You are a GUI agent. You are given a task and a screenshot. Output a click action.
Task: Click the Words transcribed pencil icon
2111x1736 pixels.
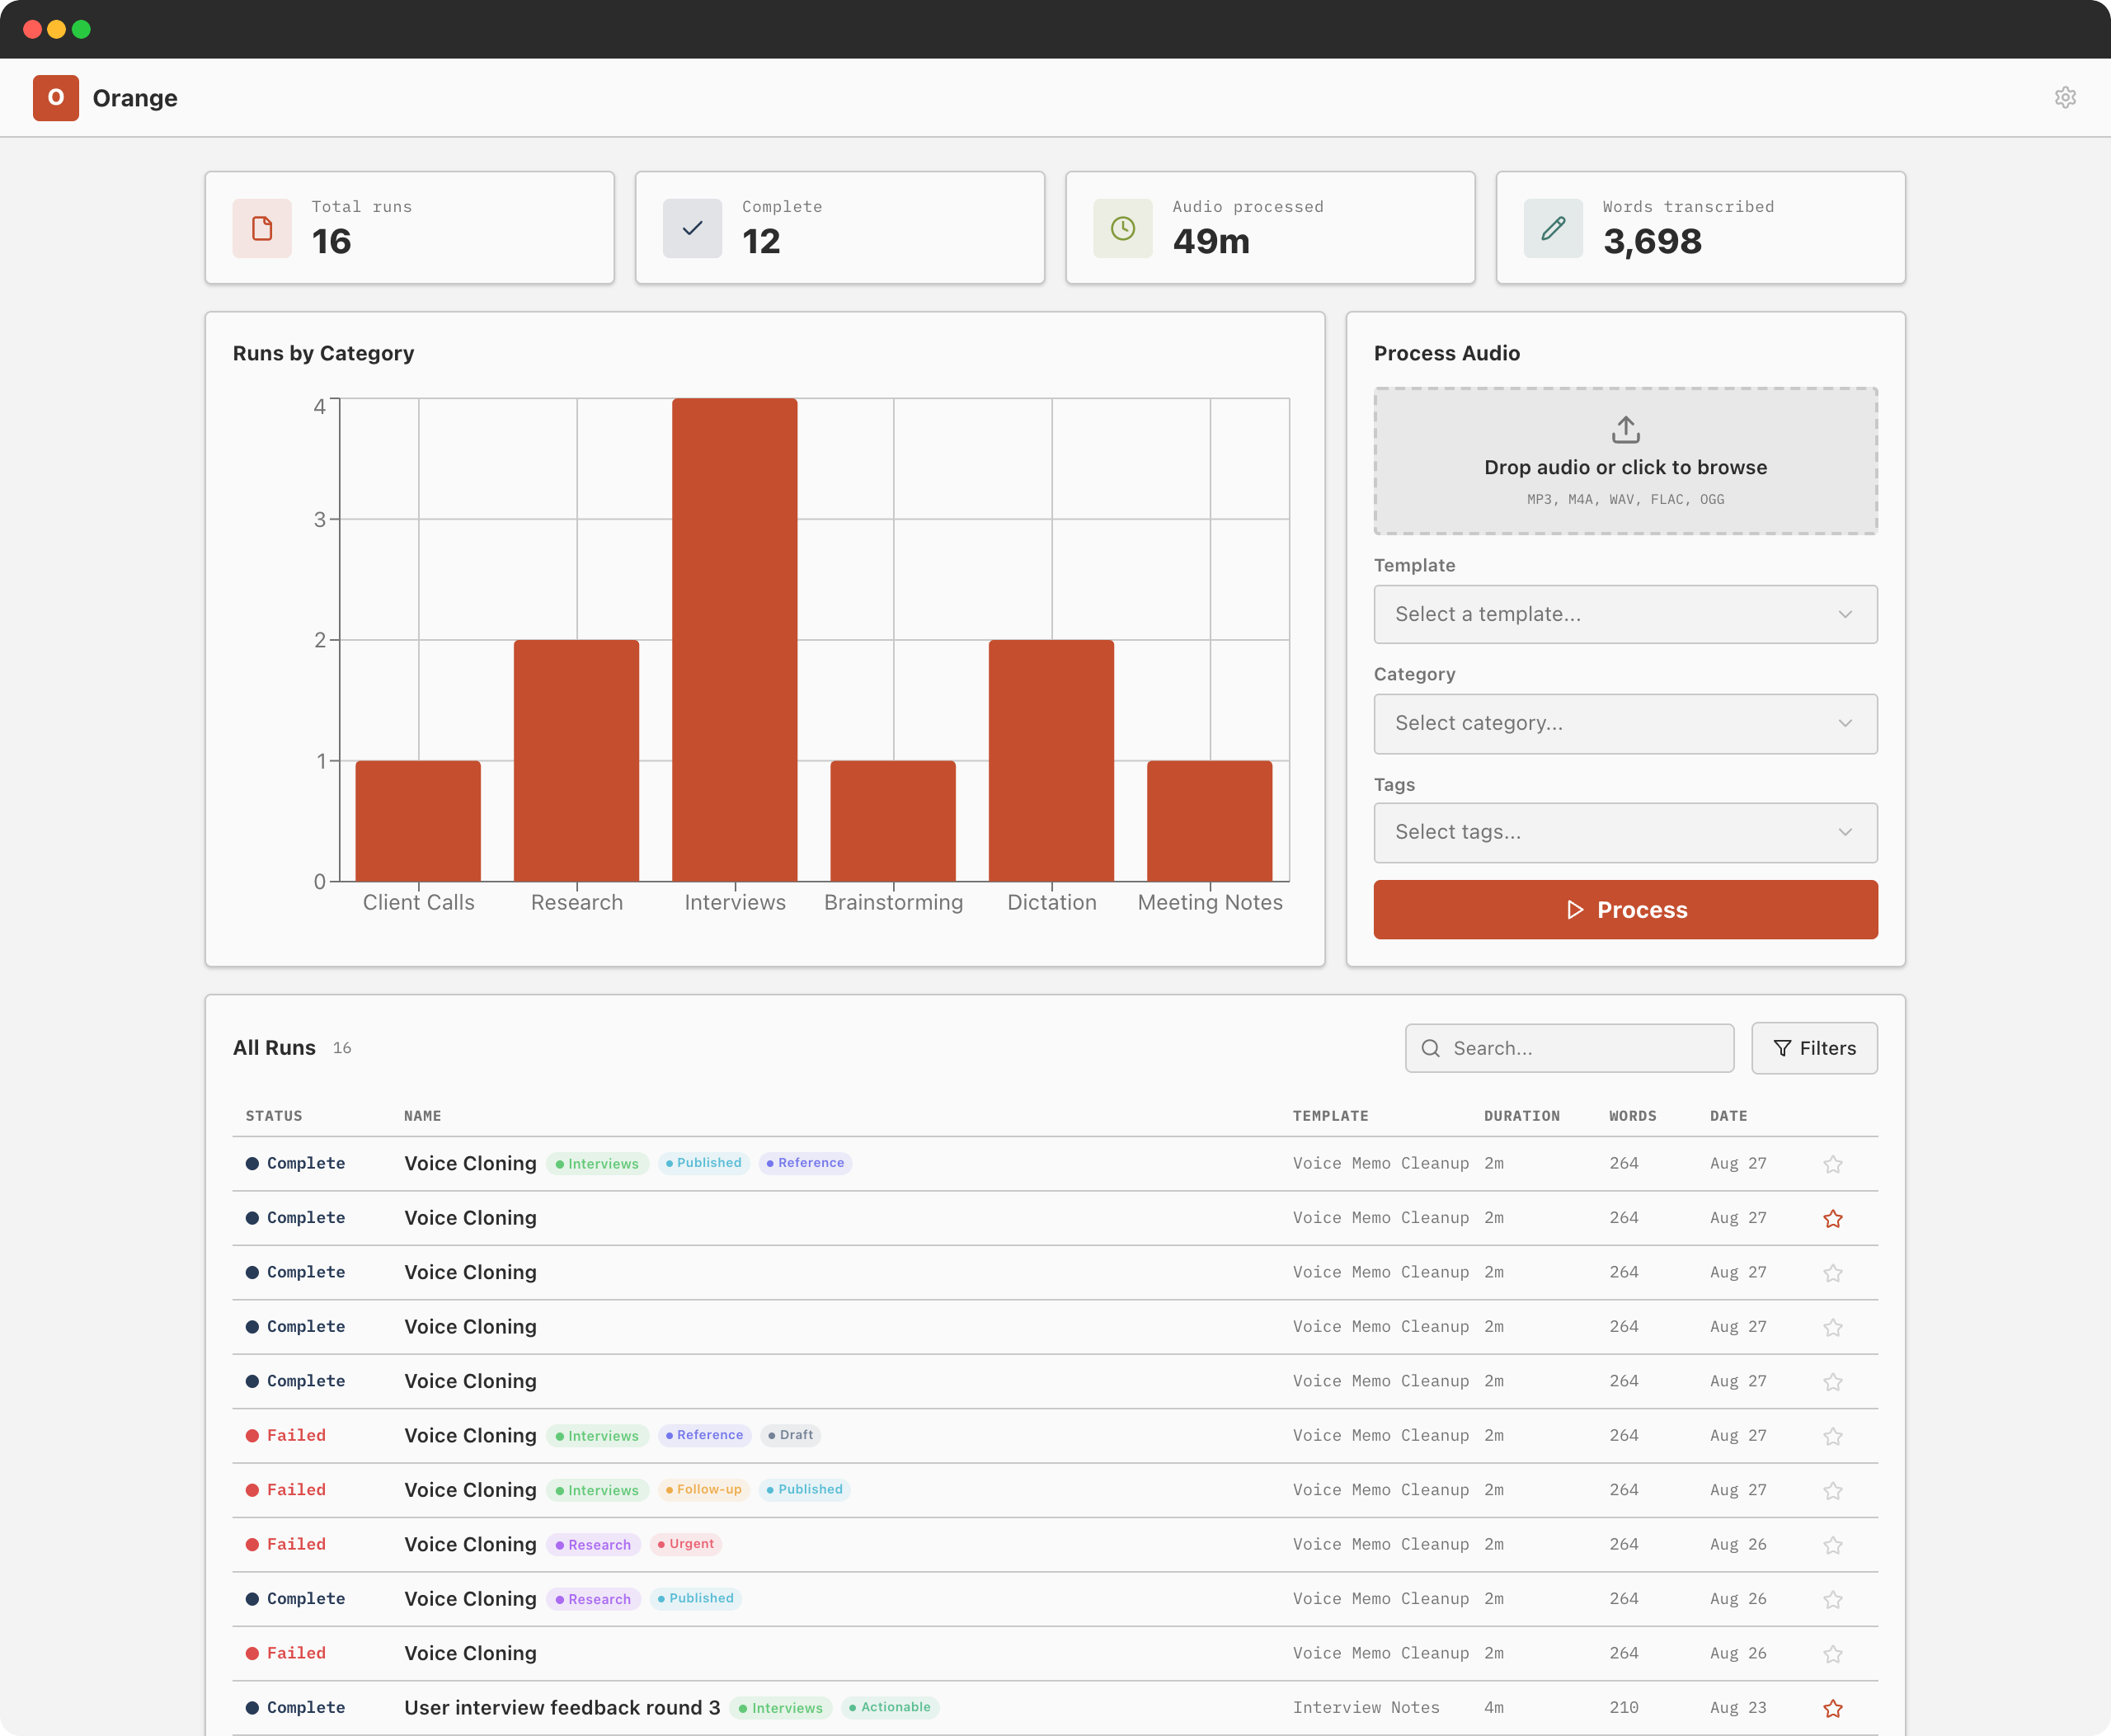[x=1553, y=228]
